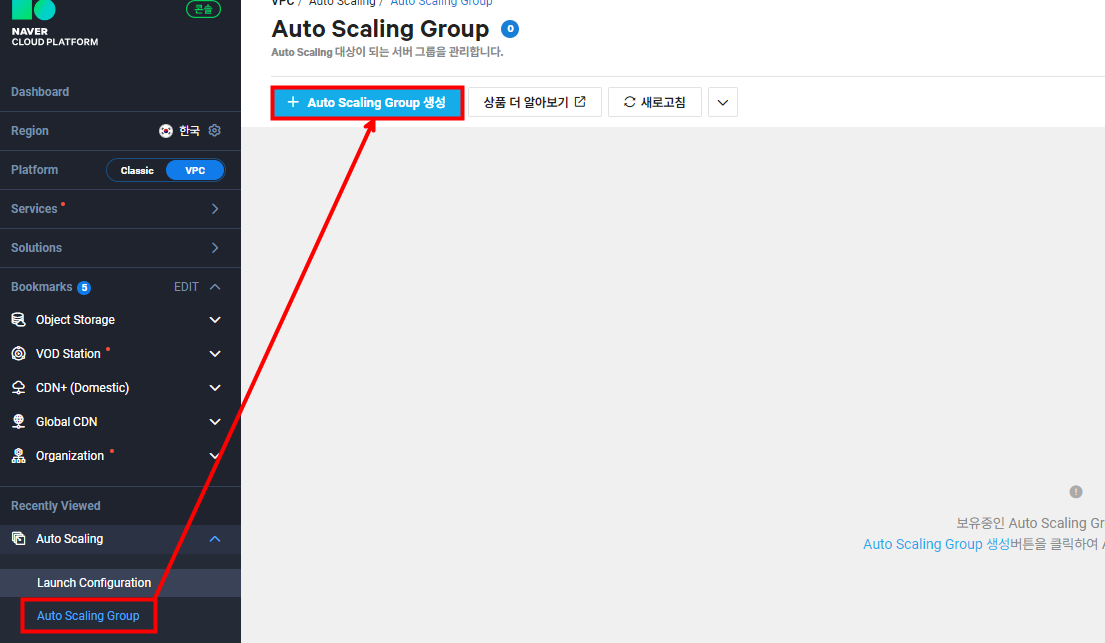Click the Auto Scaling Group 생성 text link
Screen dimensions: 1105x643
click(937, 544)
